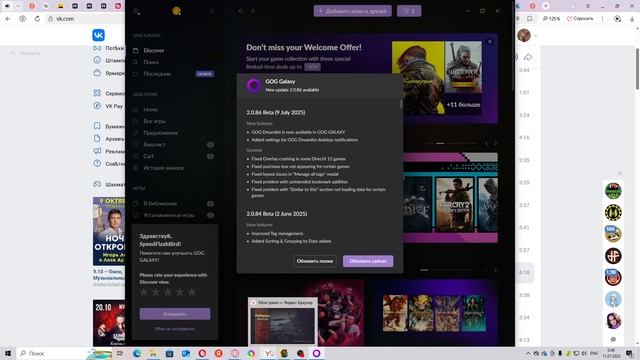
Task: Click the vk.com address bar in the browser
Action: point(86,19)
